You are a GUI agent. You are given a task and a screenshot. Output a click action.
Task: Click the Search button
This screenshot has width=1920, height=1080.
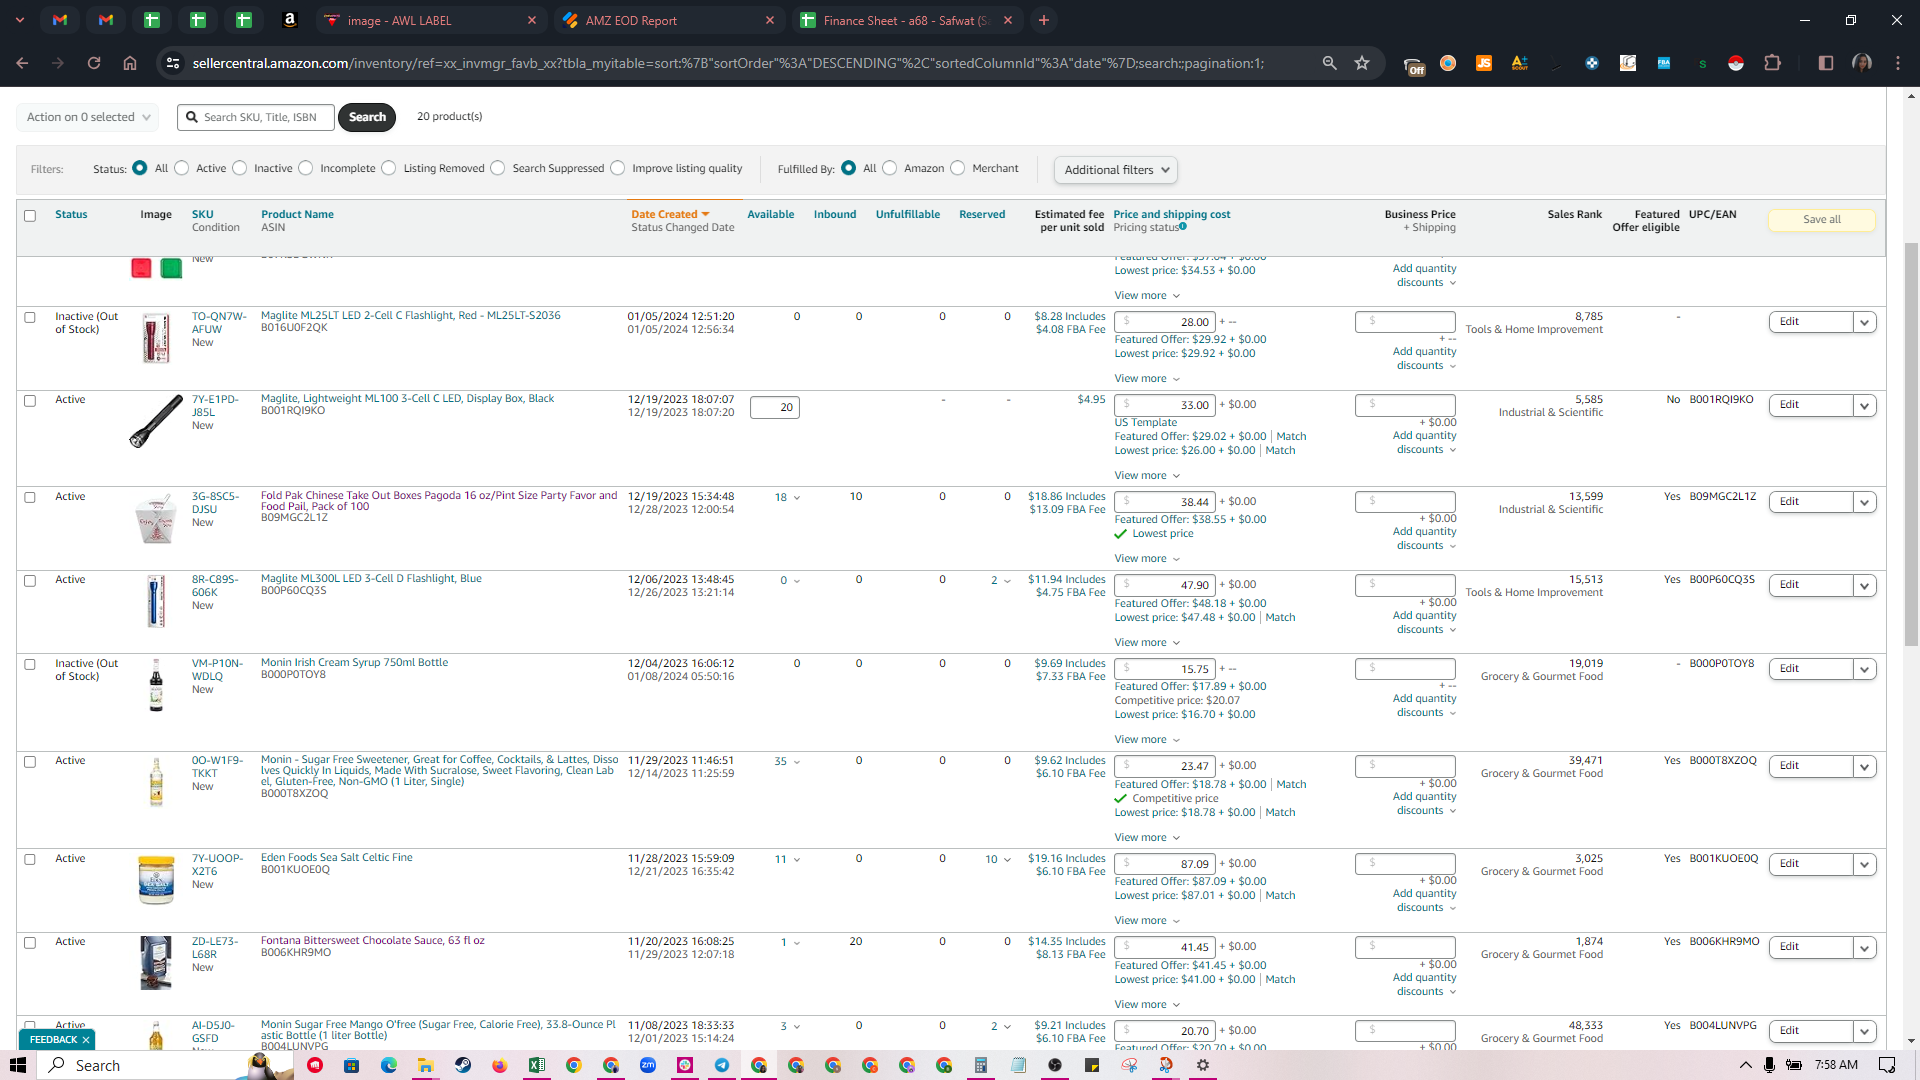point(367,117)
